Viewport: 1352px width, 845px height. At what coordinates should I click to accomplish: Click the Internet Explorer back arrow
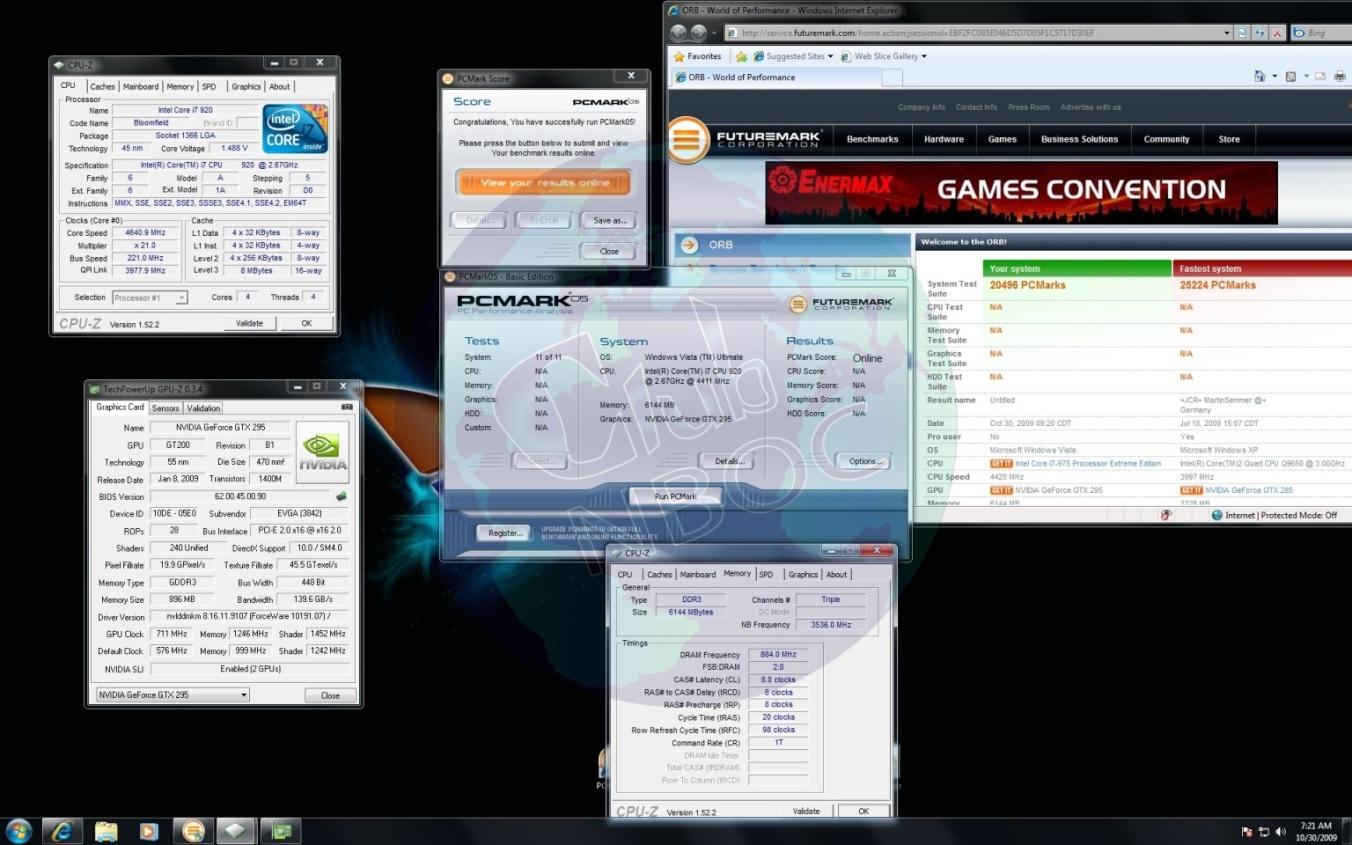[679, 33]
